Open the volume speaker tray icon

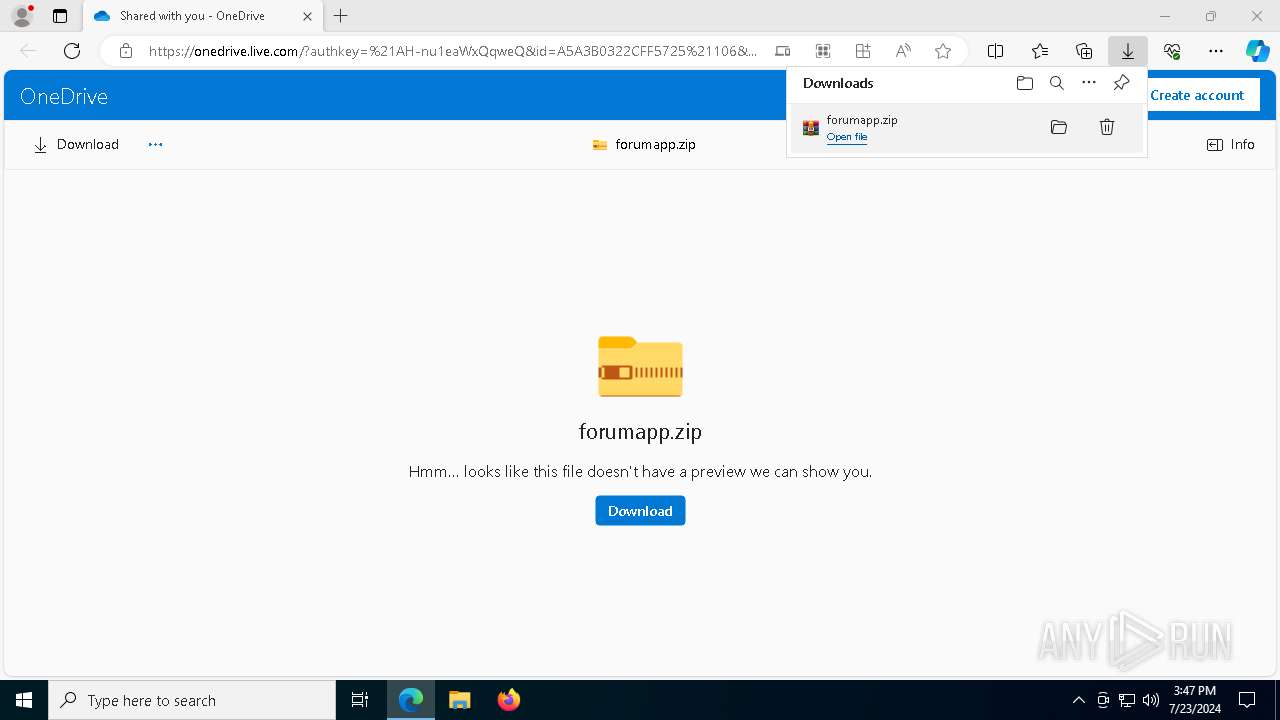tap(1151, 700)
